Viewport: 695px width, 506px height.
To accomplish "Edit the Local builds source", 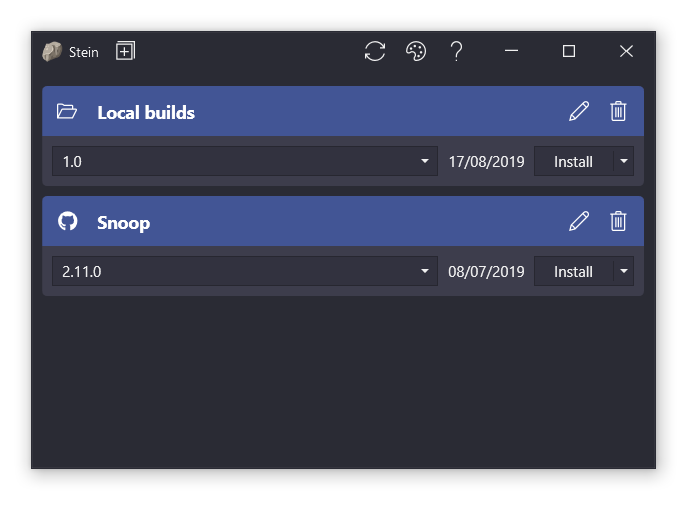I will tap(579, 111).
